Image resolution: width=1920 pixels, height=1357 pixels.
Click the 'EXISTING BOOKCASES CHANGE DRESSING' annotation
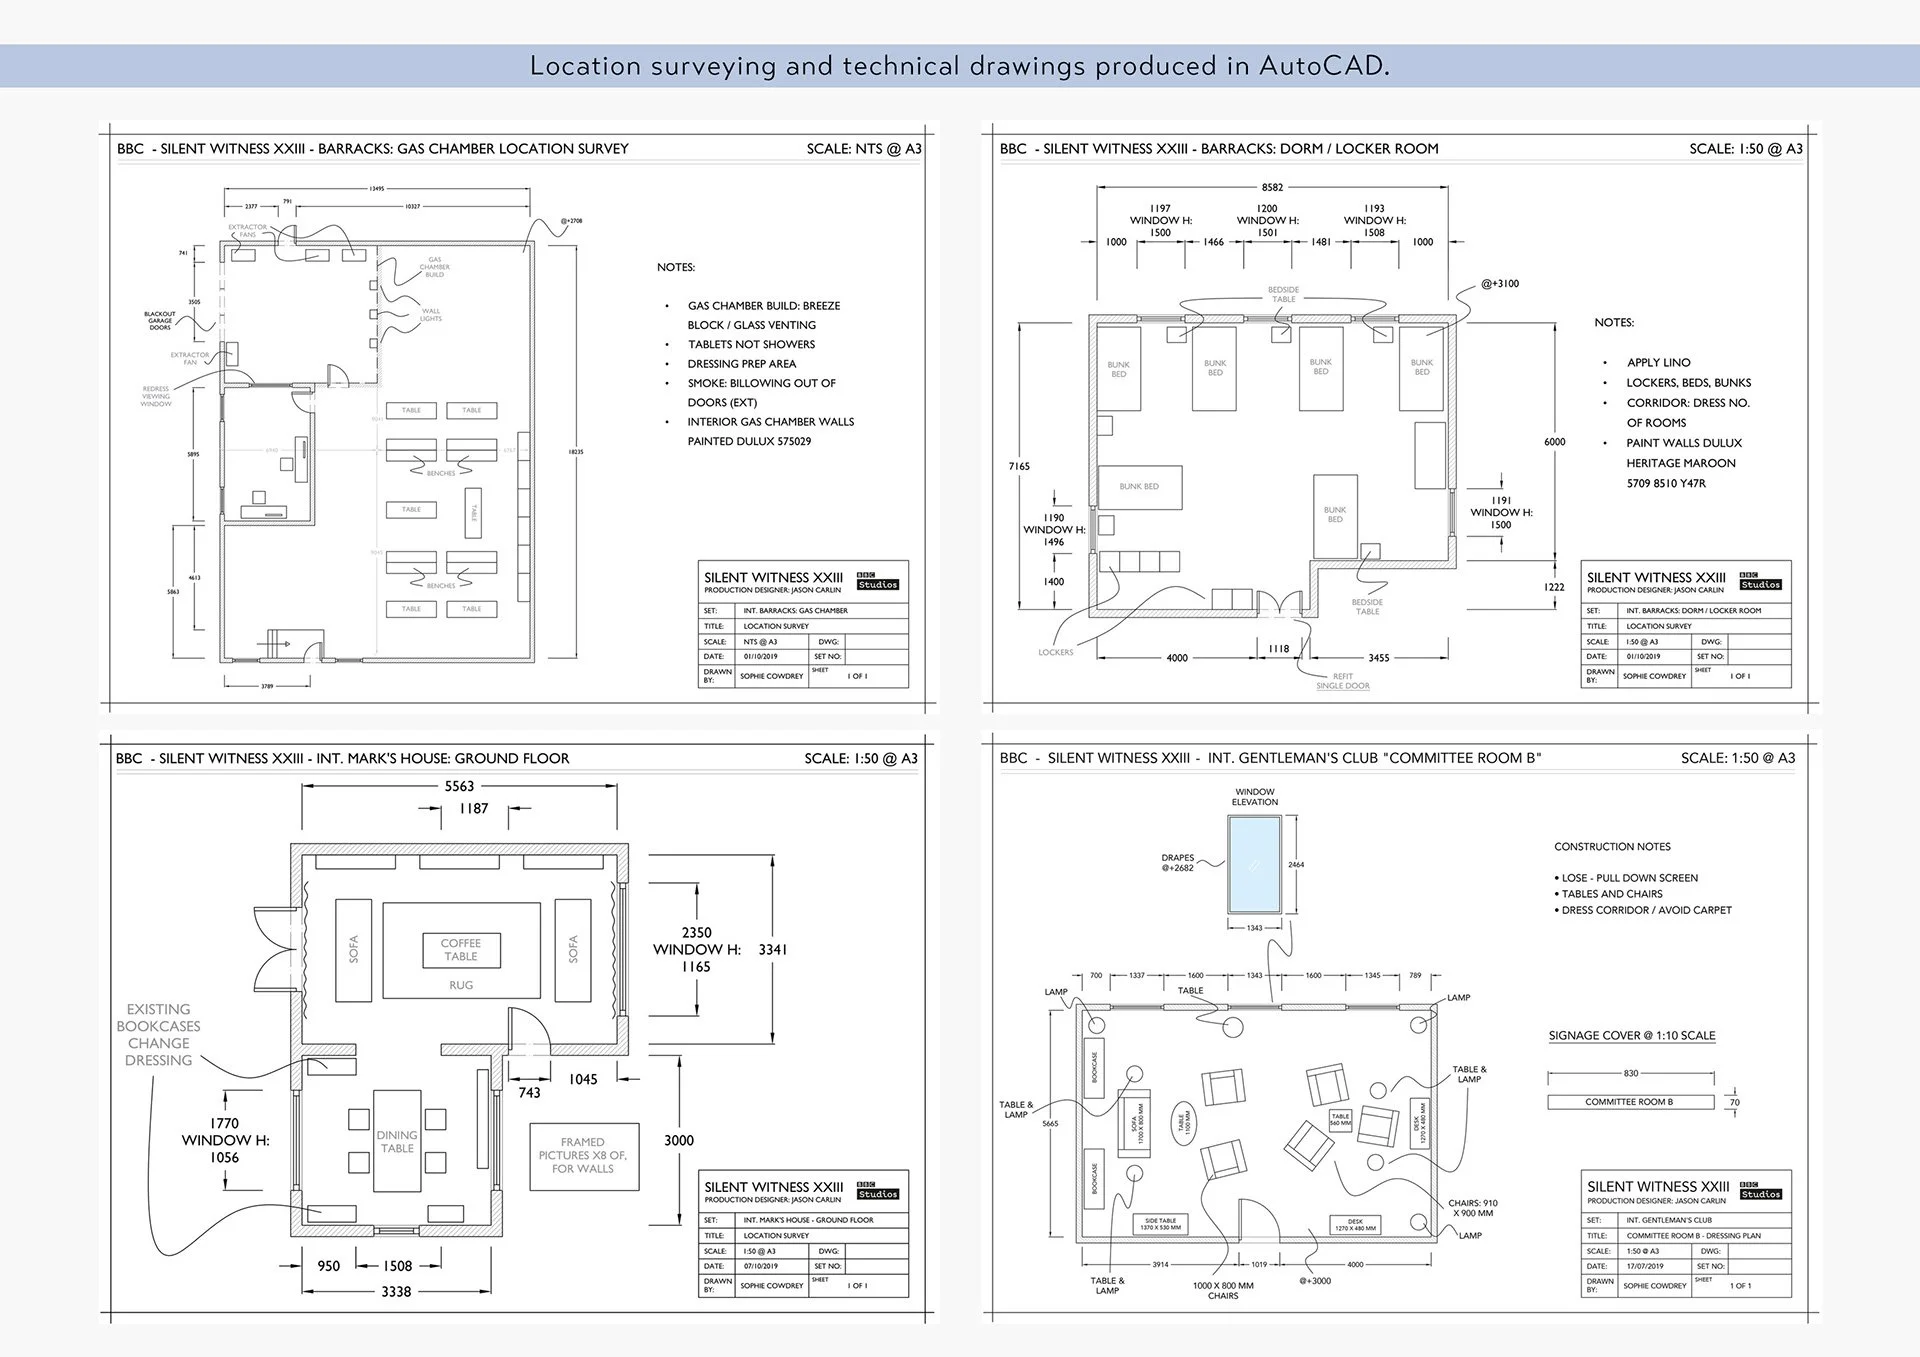158,1035
